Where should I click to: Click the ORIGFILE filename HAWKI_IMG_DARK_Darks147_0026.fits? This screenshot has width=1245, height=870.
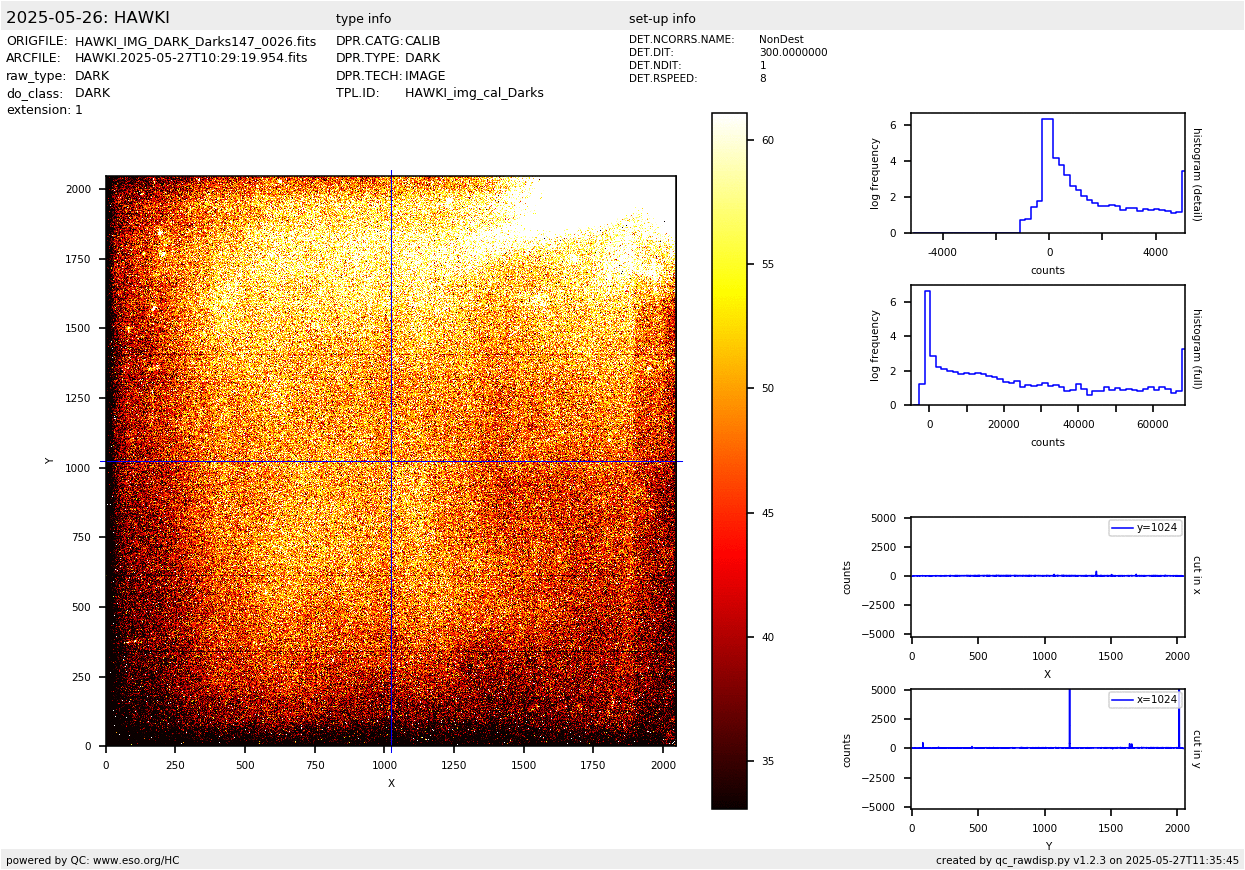(x=195, y=42)
